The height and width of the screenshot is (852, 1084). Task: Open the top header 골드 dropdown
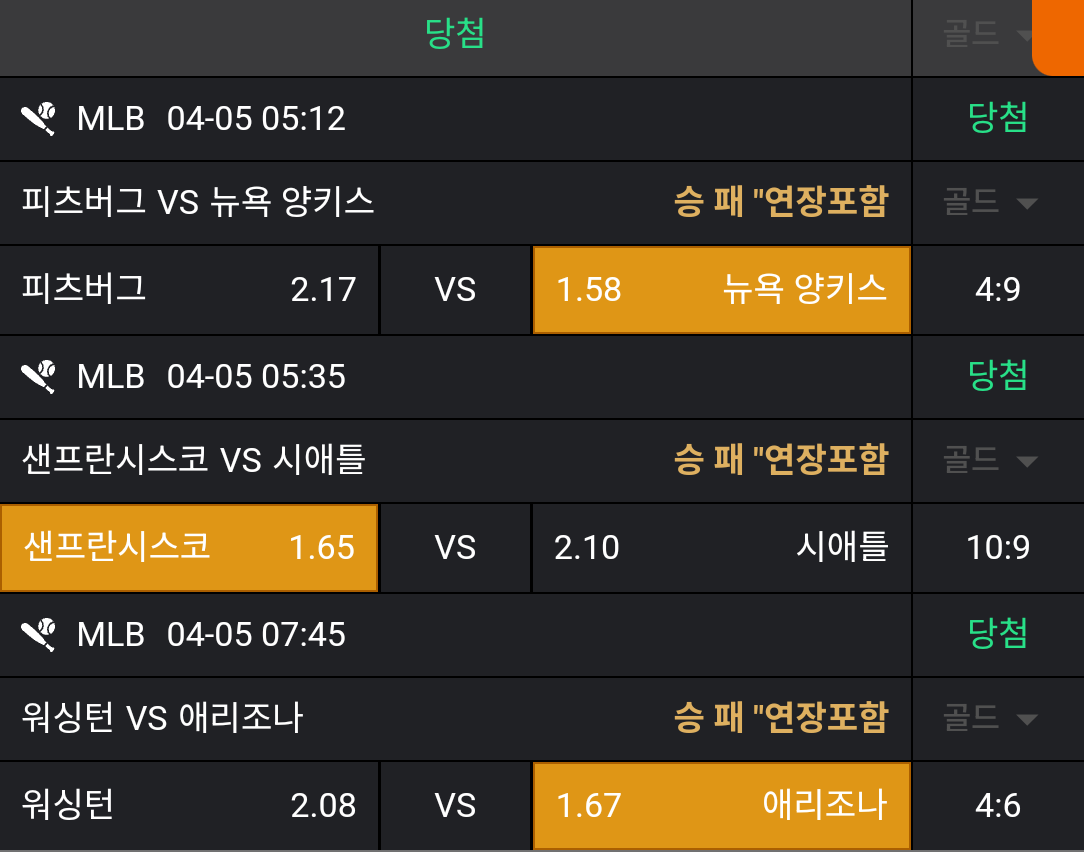(x=986, y=35)
